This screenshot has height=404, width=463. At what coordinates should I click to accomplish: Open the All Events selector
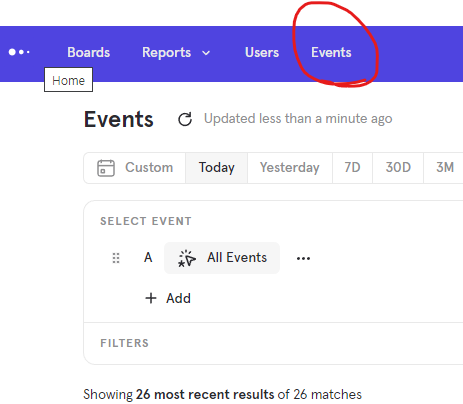click(222, 258)
